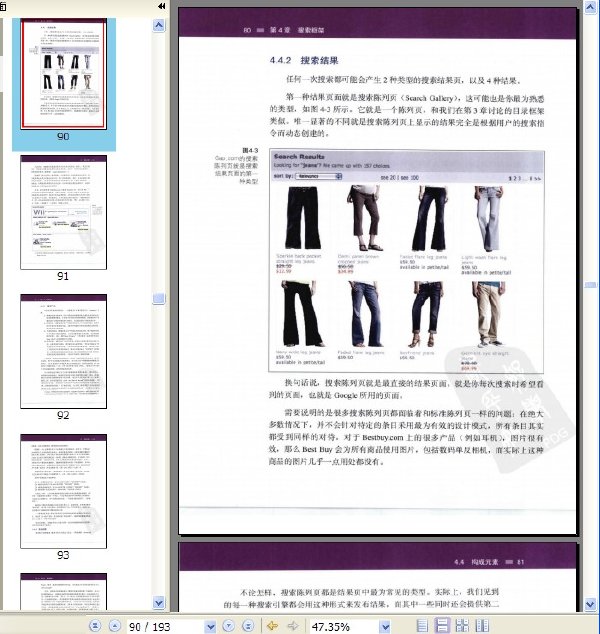Click document scroll down arrow
The height and width of the screenshot is (634, 600).
click(x=590, y=604)
